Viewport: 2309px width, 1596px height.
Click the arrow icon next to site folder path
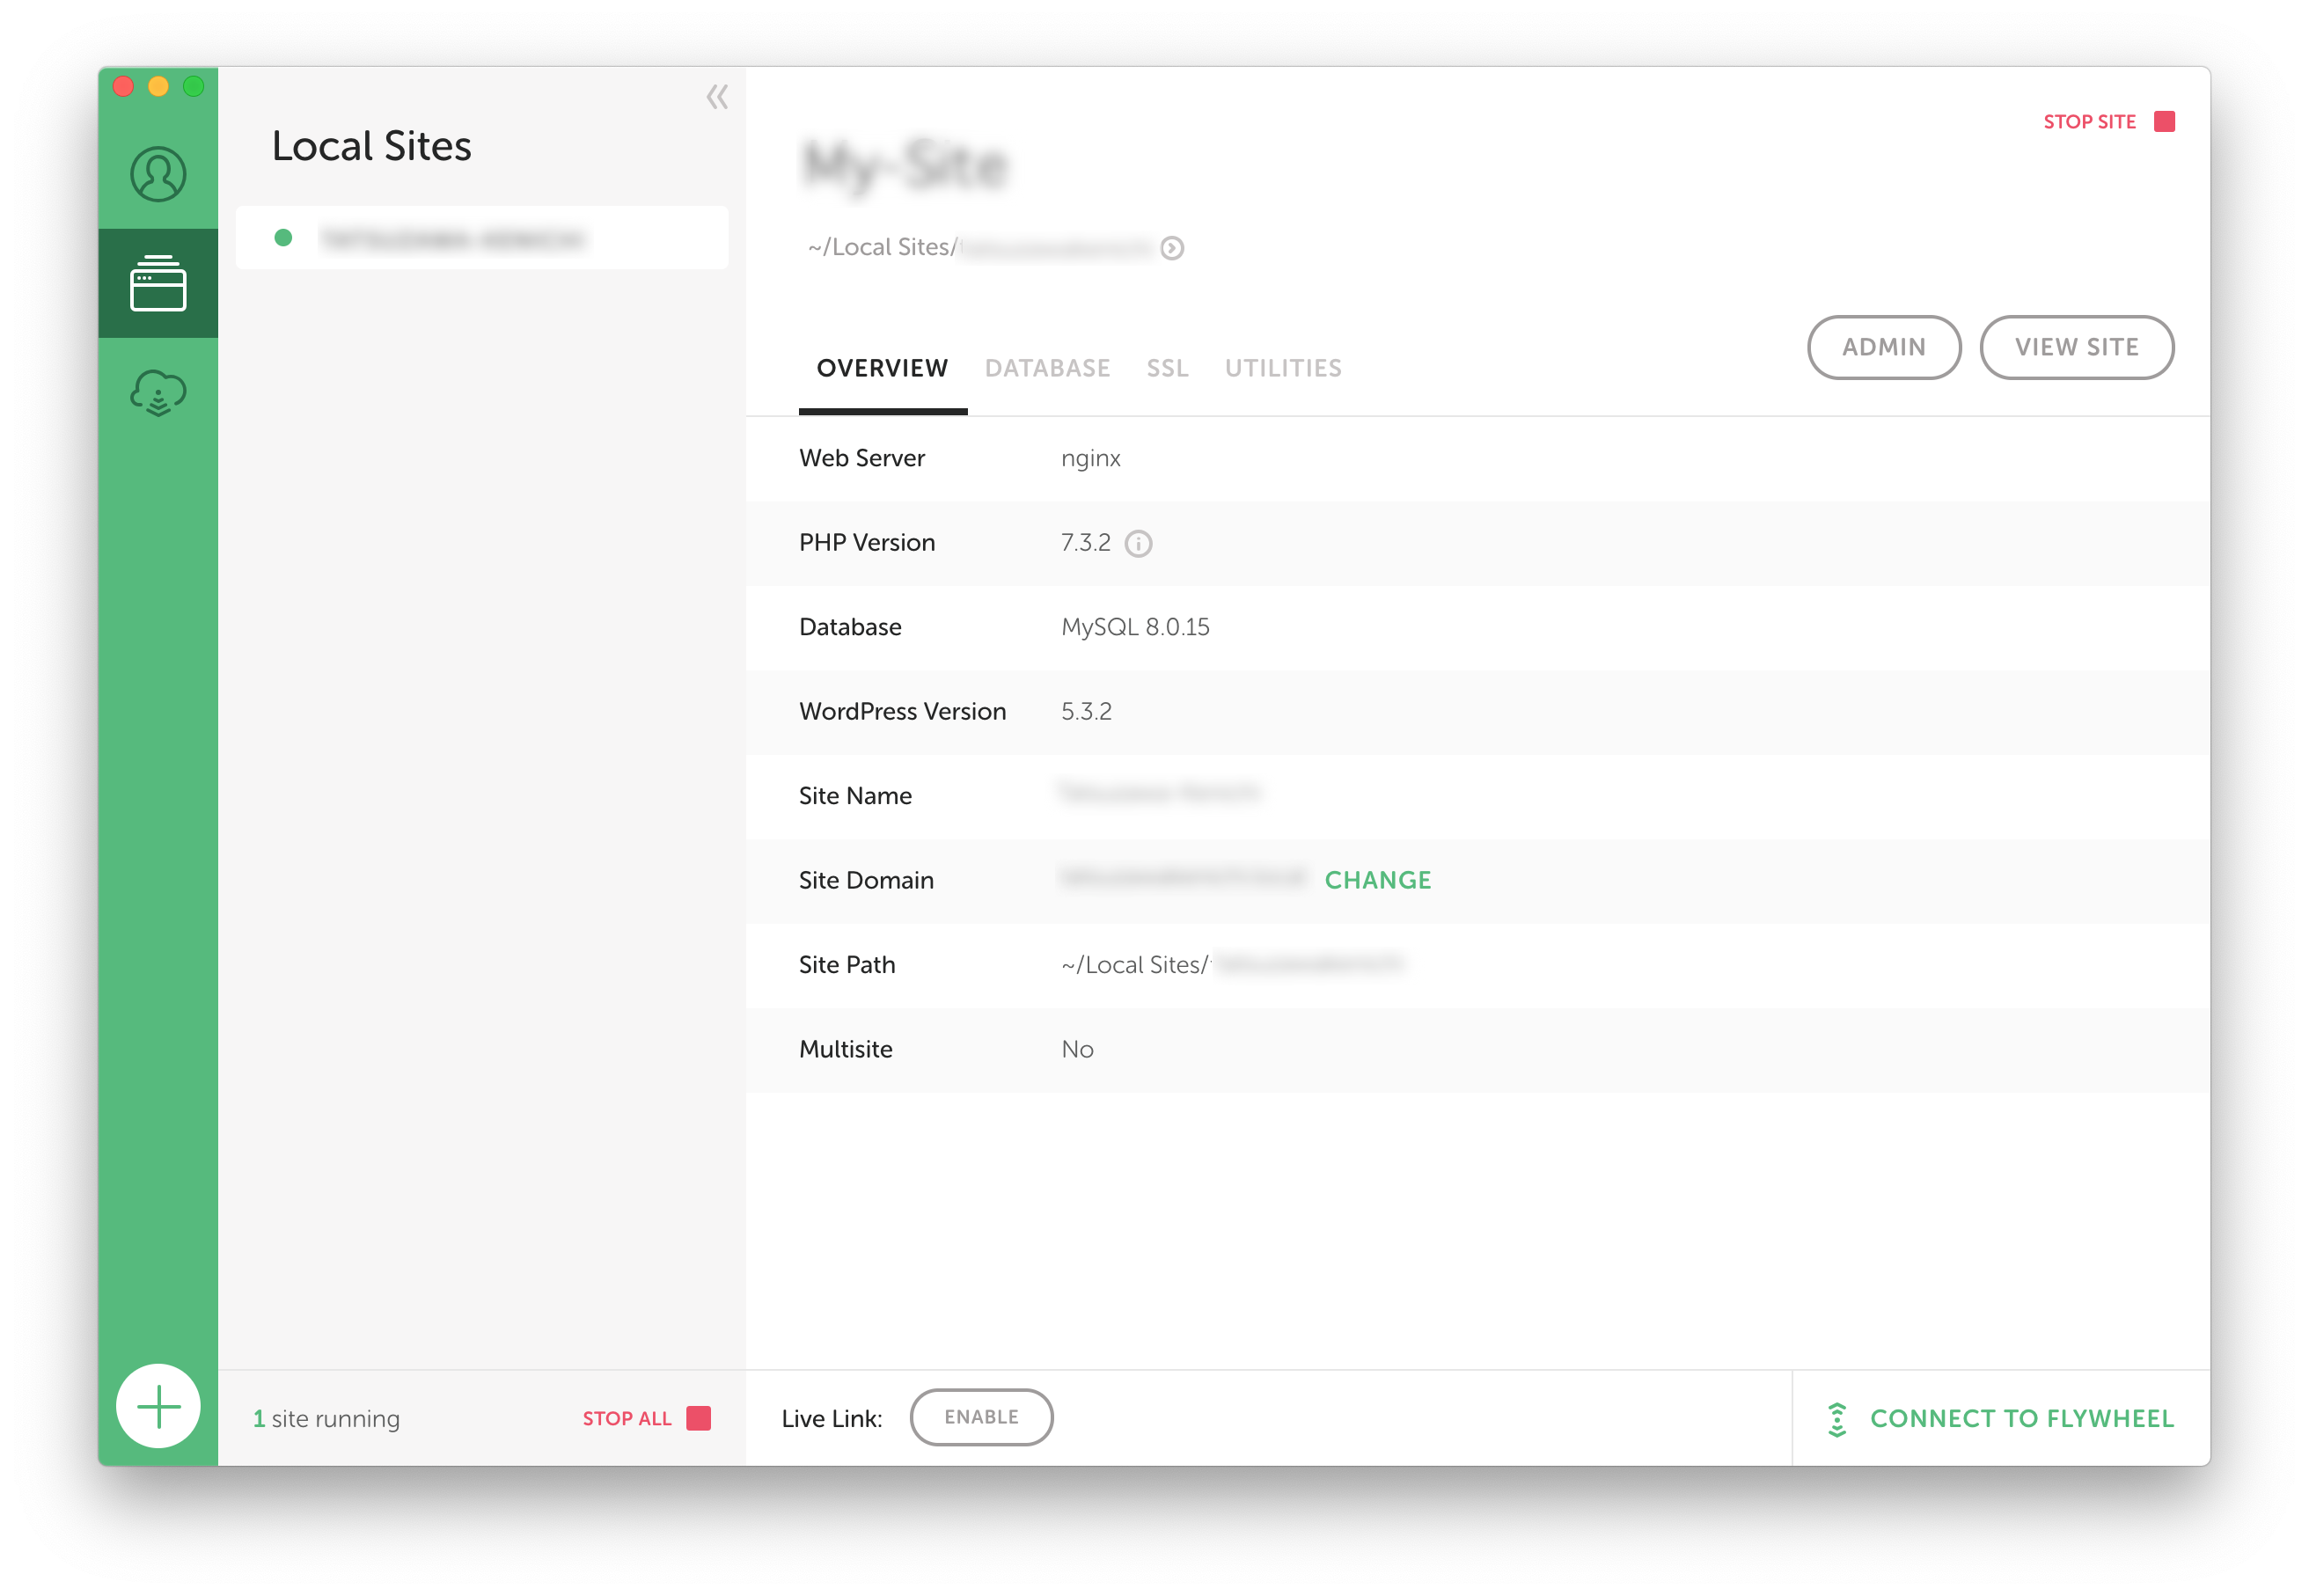pos(1172,248)
